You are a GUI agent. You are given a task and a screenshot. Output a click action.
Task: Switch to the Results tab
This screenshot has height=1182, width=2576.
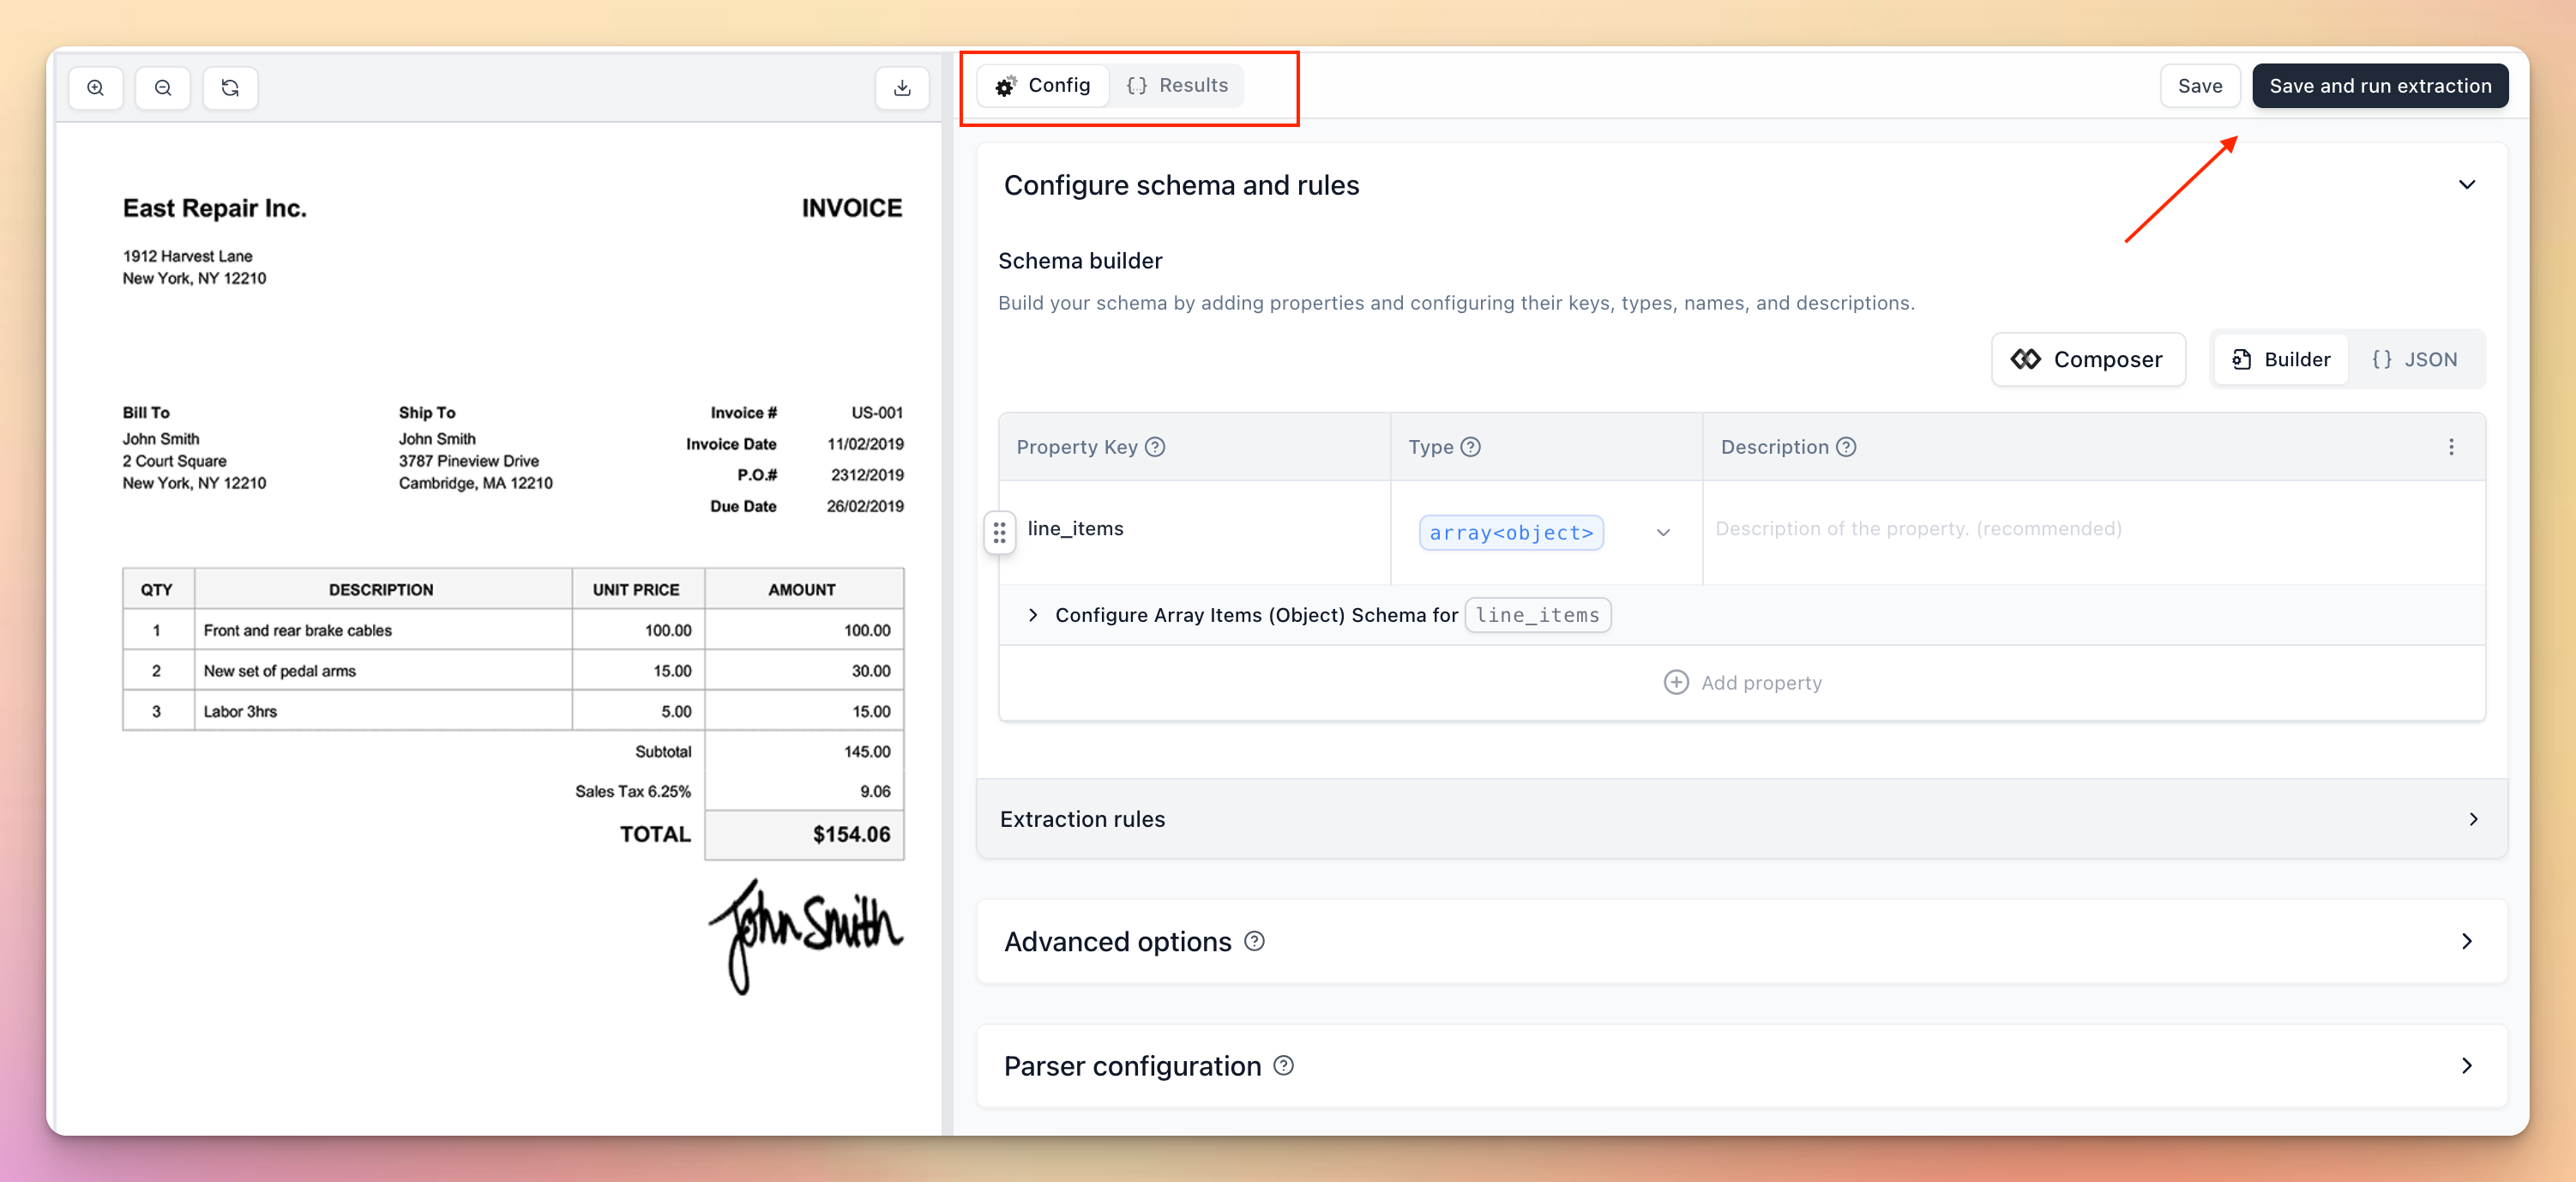pyautogui.click(x=1177, y=86)
